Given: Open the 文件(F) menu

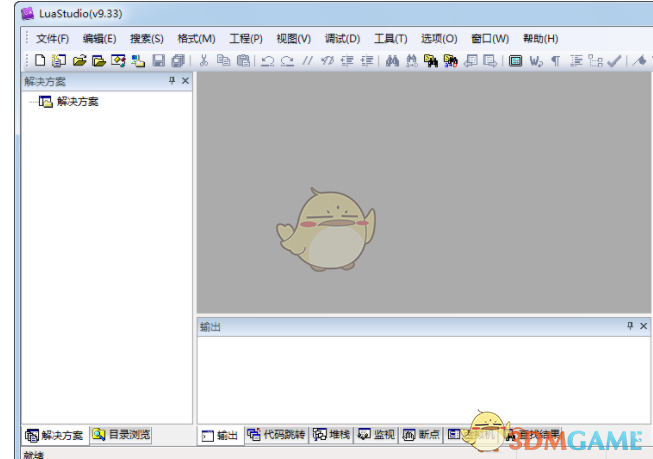Looking at the screenshot, I should pos(52,39).
